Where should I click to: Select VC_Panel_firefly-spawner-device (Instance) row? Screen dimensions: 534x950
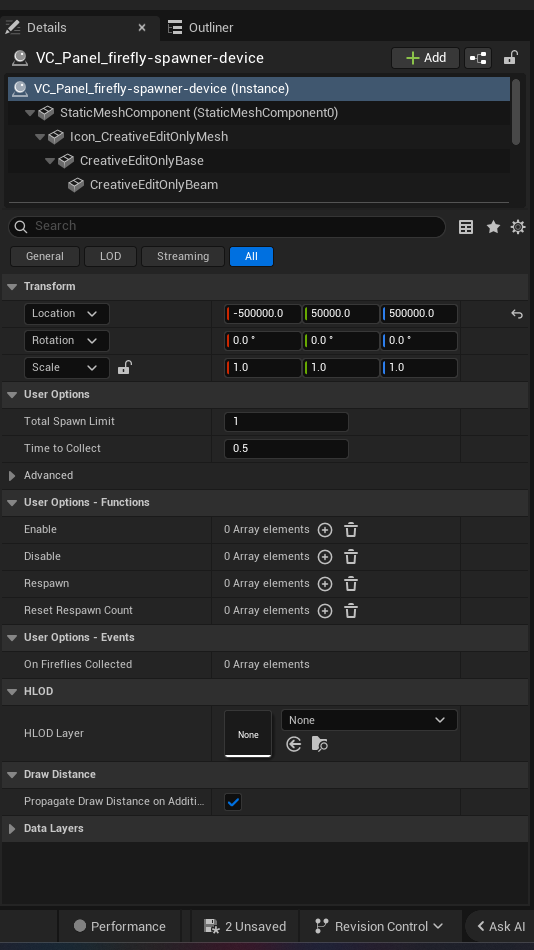tap(259, 88)
